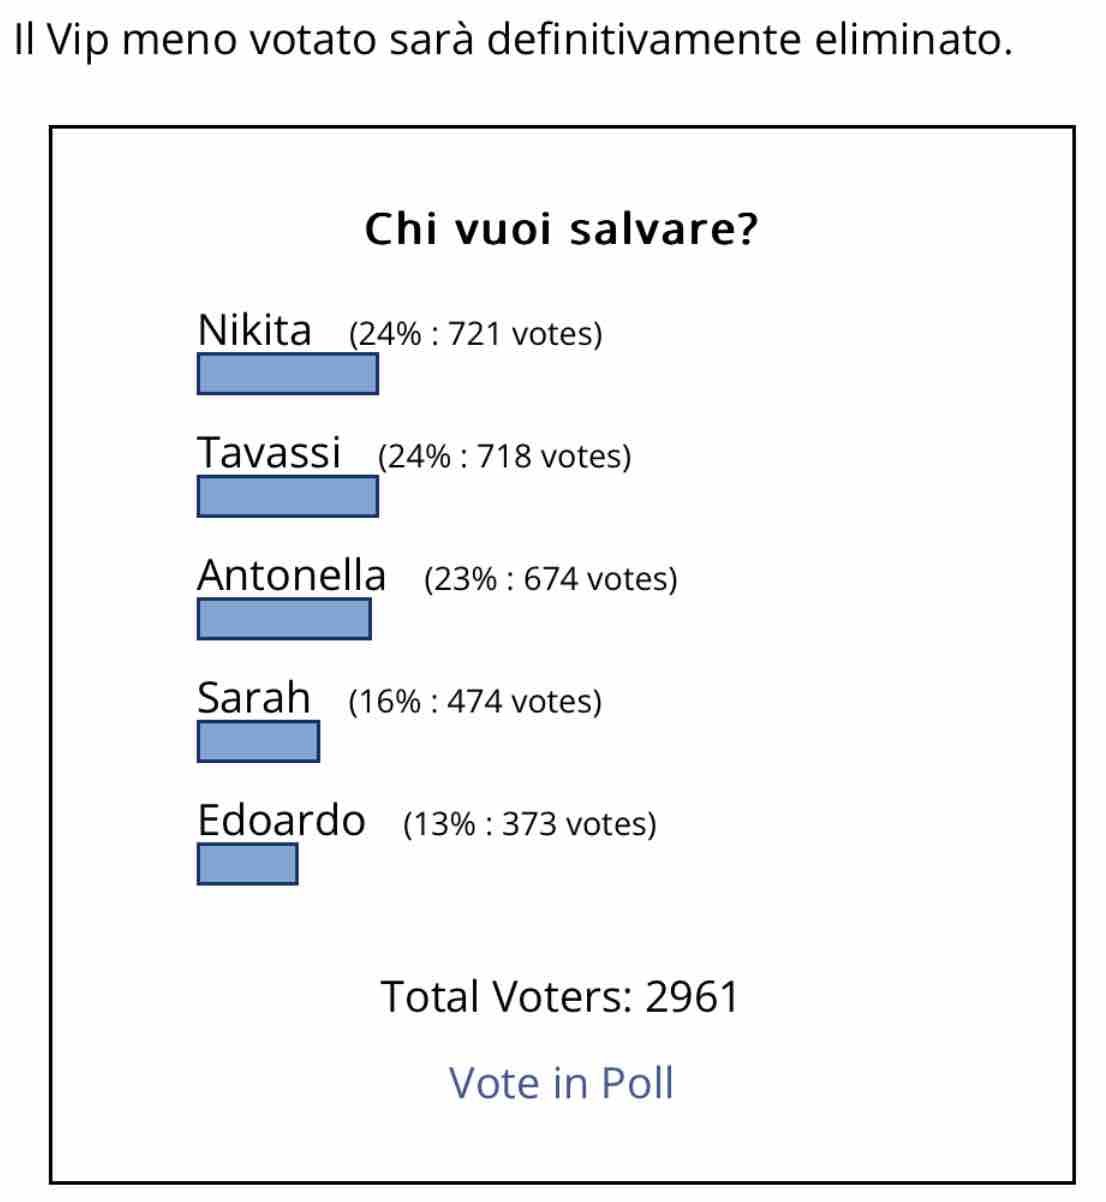This screenshot has height=1202, width=1106.
Task: Select Nikita's blue vote bar
Action: 288,374
